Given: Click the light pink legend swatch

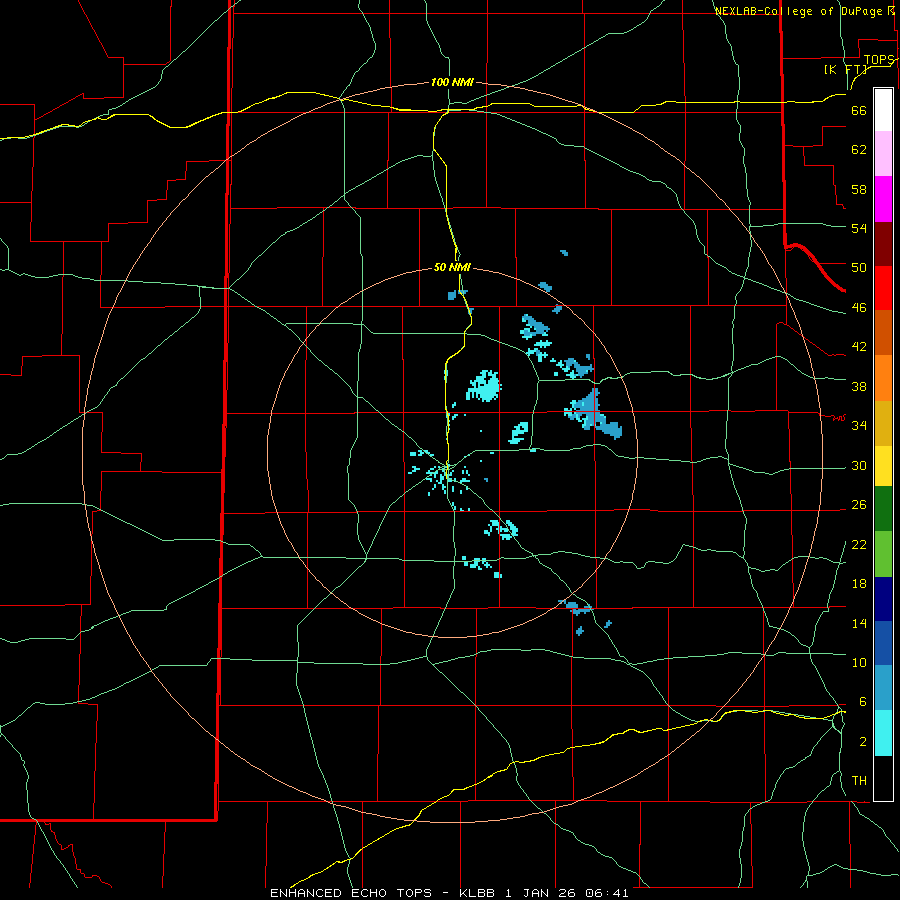Looking at the screenshot, I should (x=883, y=154).
